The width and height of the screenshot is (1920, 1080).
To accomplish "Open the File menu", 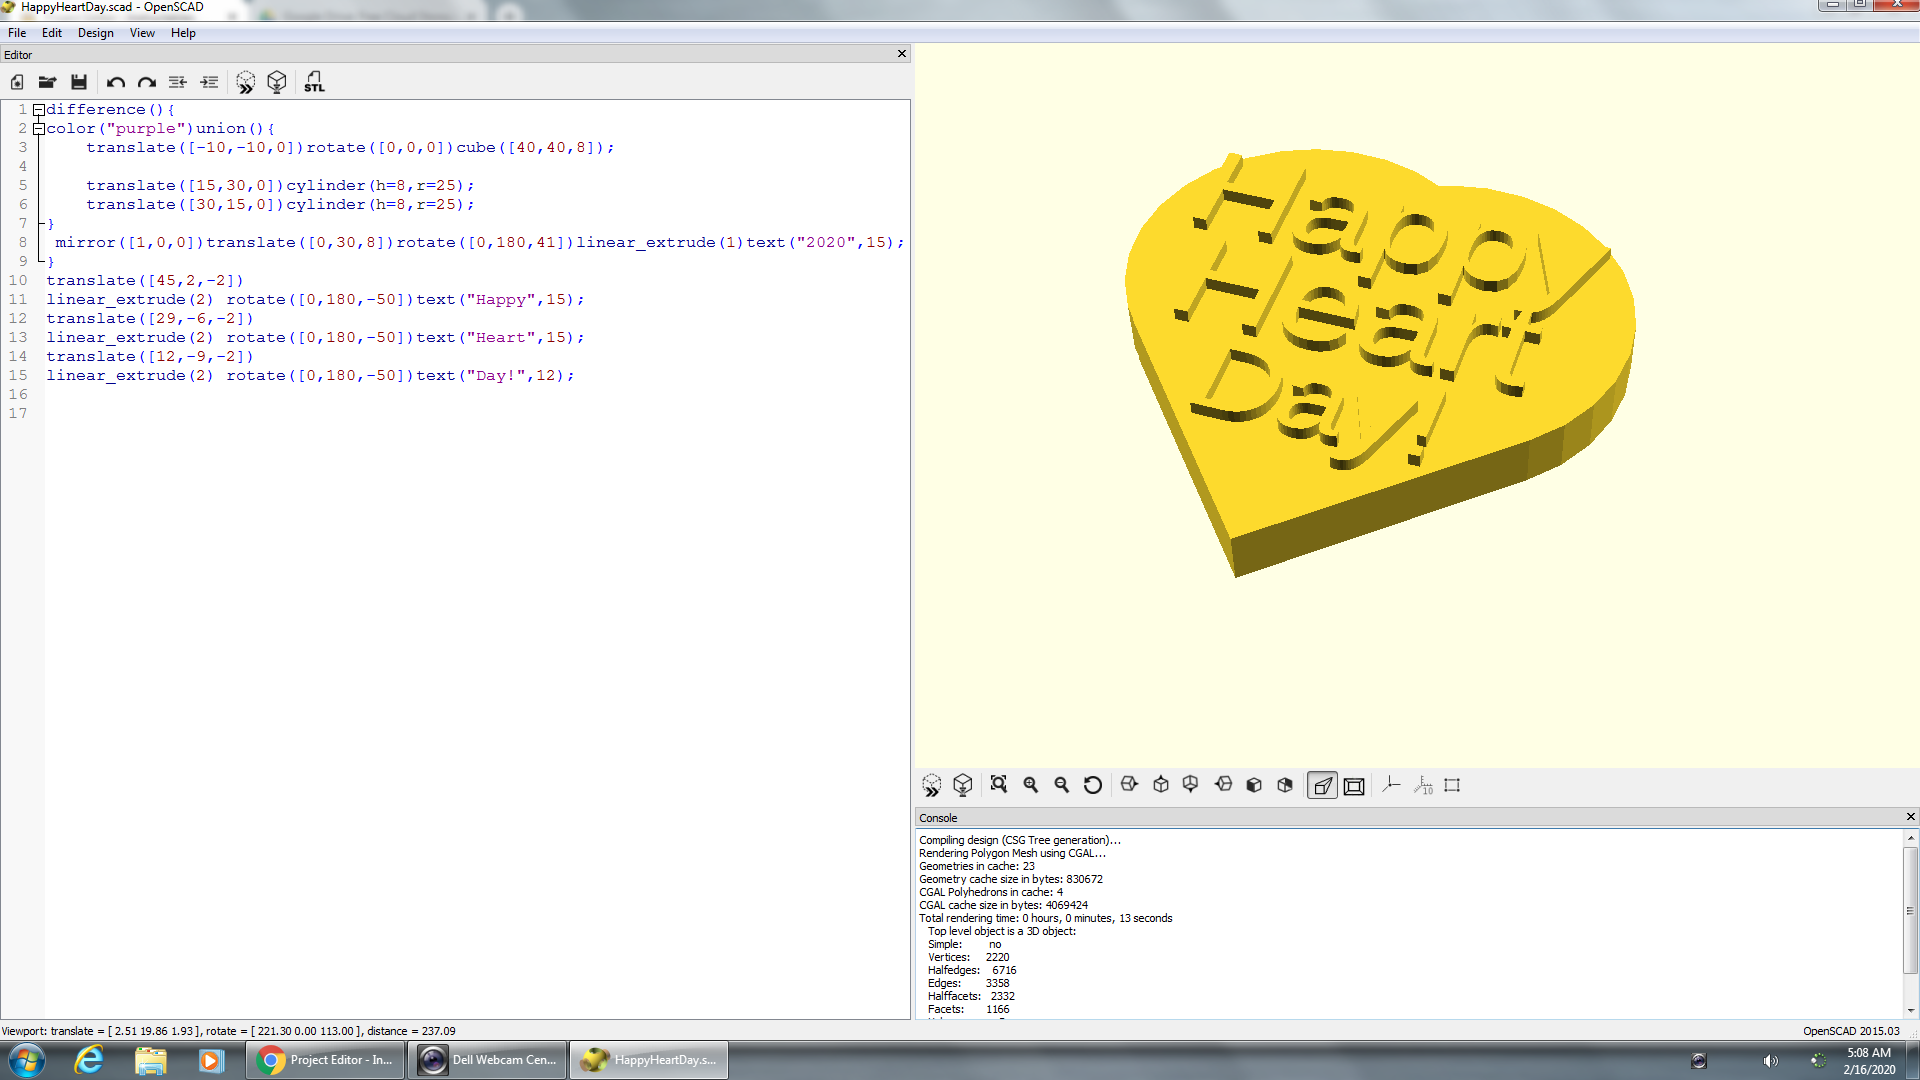I will (x=17, y=33).
